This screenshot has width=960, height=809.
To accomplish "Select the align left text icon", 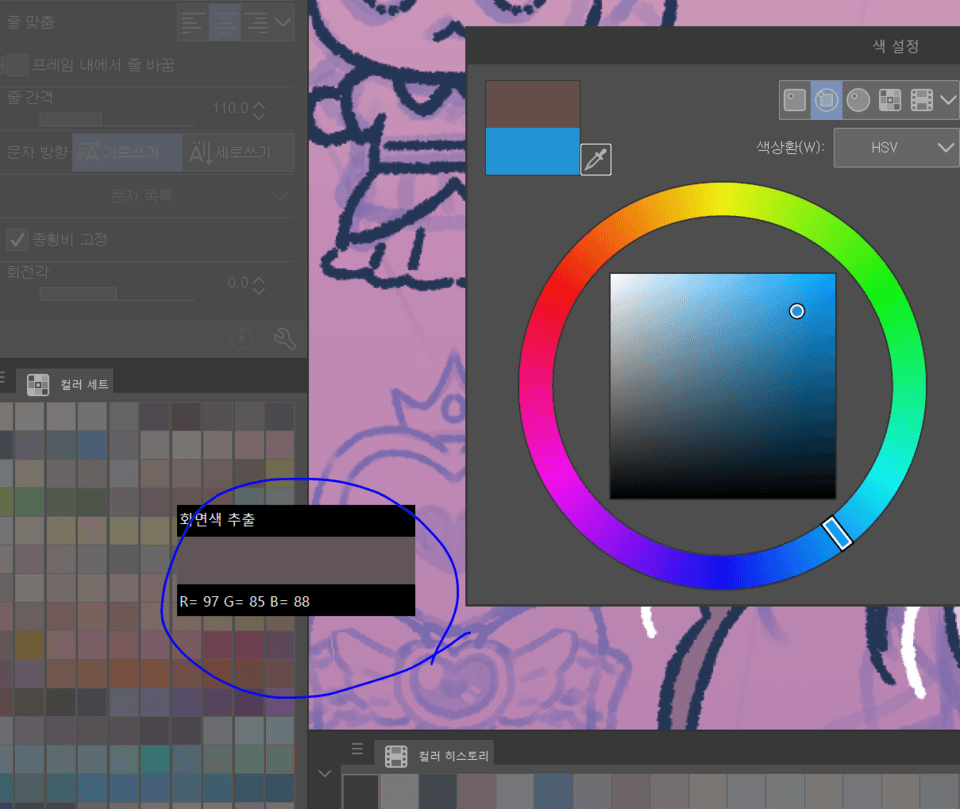I will pos(193,23).
